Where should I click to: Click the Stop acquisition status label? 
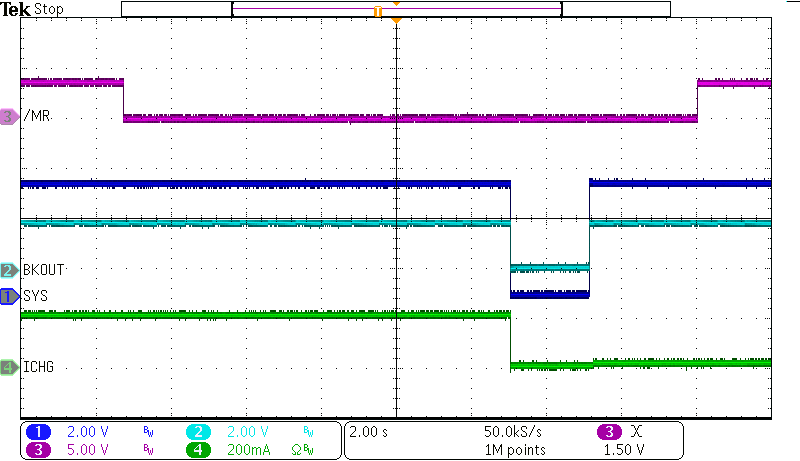[x=49, y=9]
